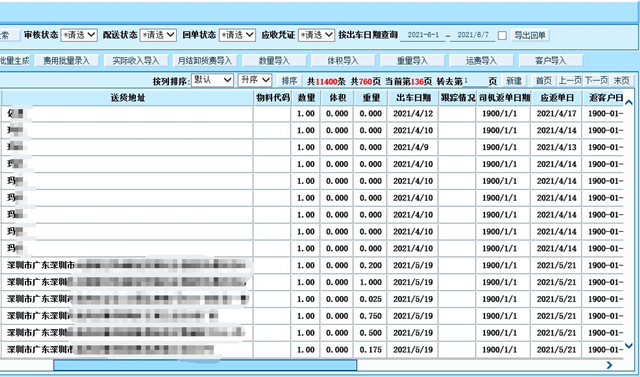Click the 送货地址 column header

[127, 98]
